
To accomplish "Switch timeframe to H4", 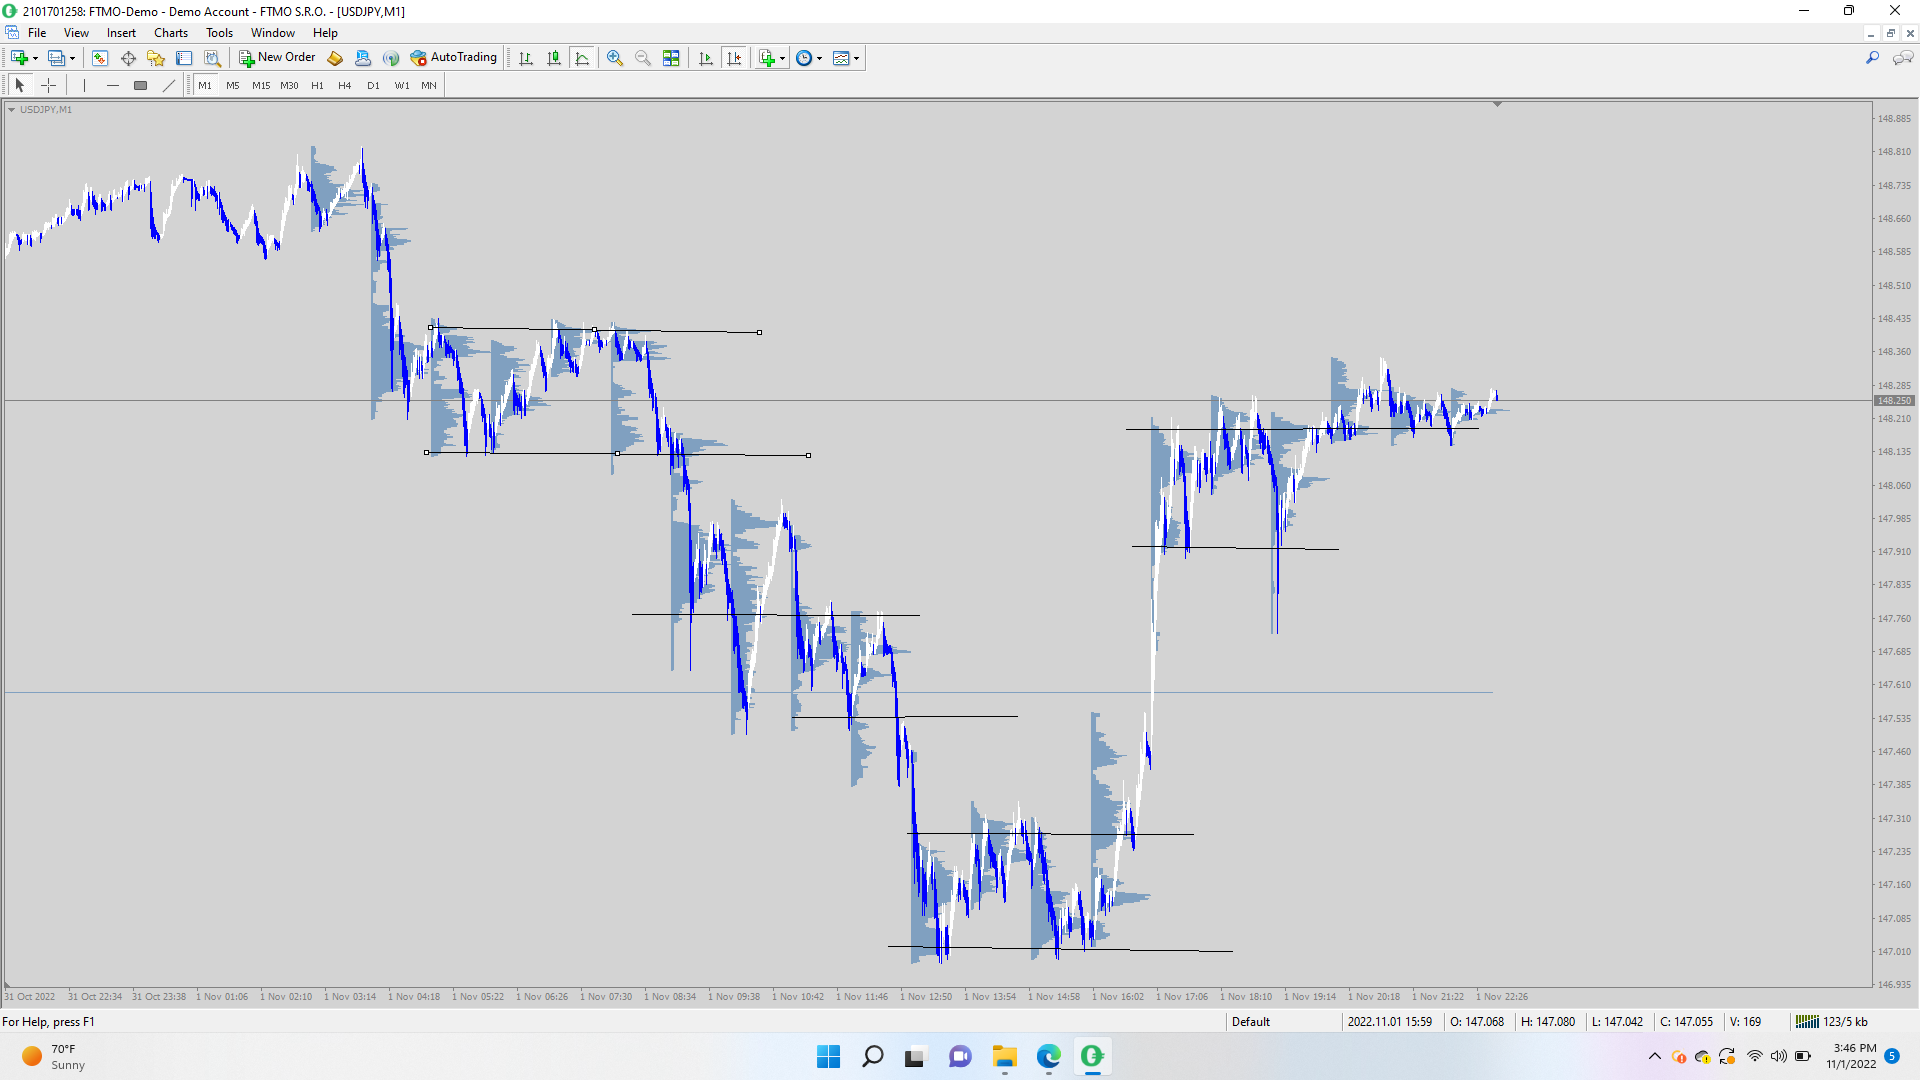I will (344, 85).
